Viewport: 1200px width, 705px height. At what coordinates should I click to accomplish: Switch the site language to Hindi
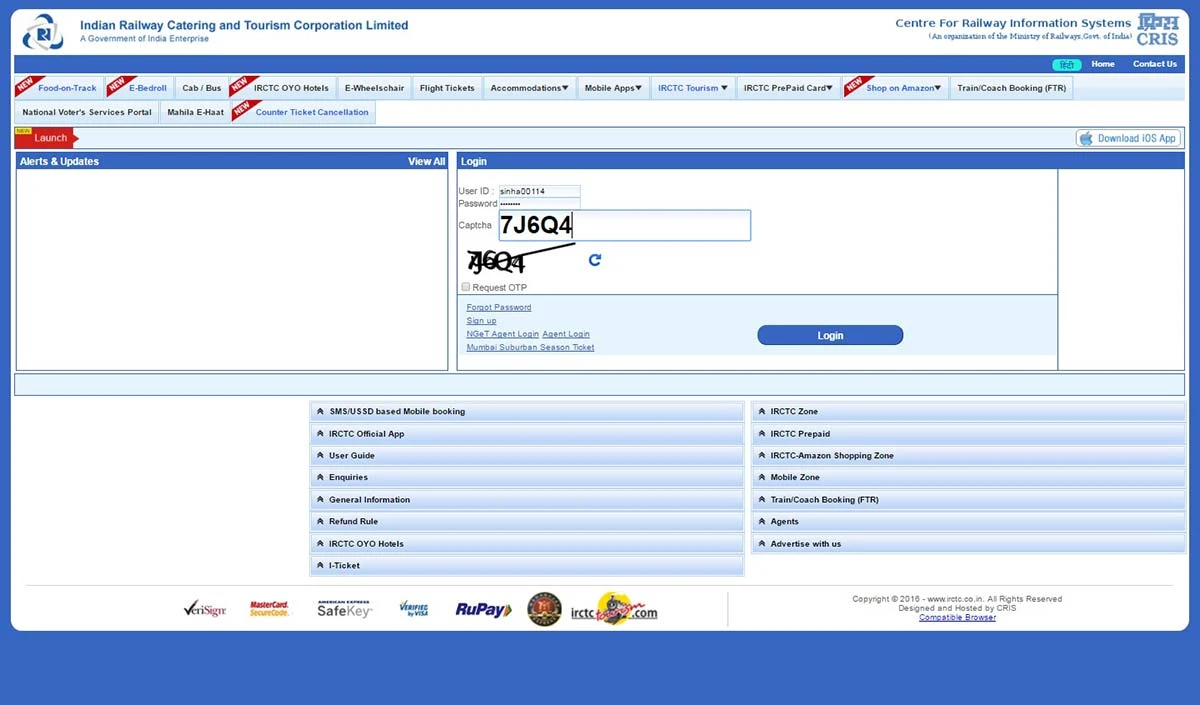(x=1066, y=63)
